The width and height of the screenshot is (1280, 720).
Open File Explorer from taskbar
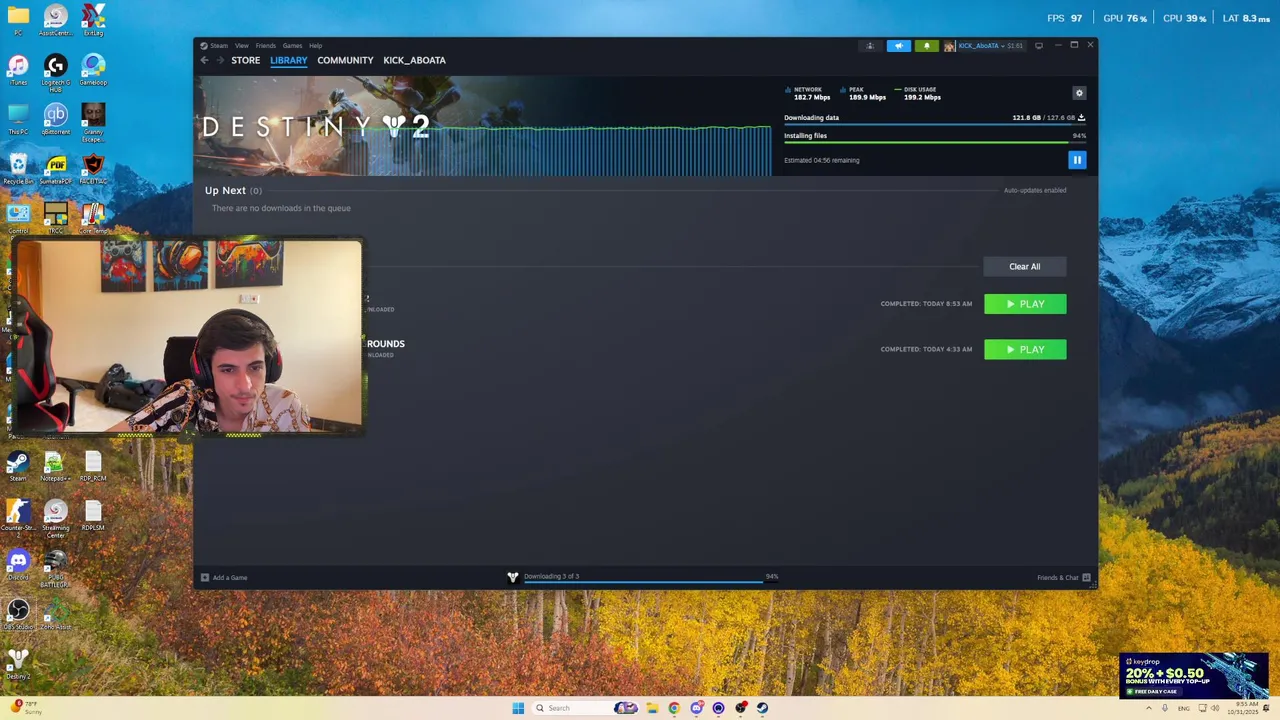click(652, 708)
